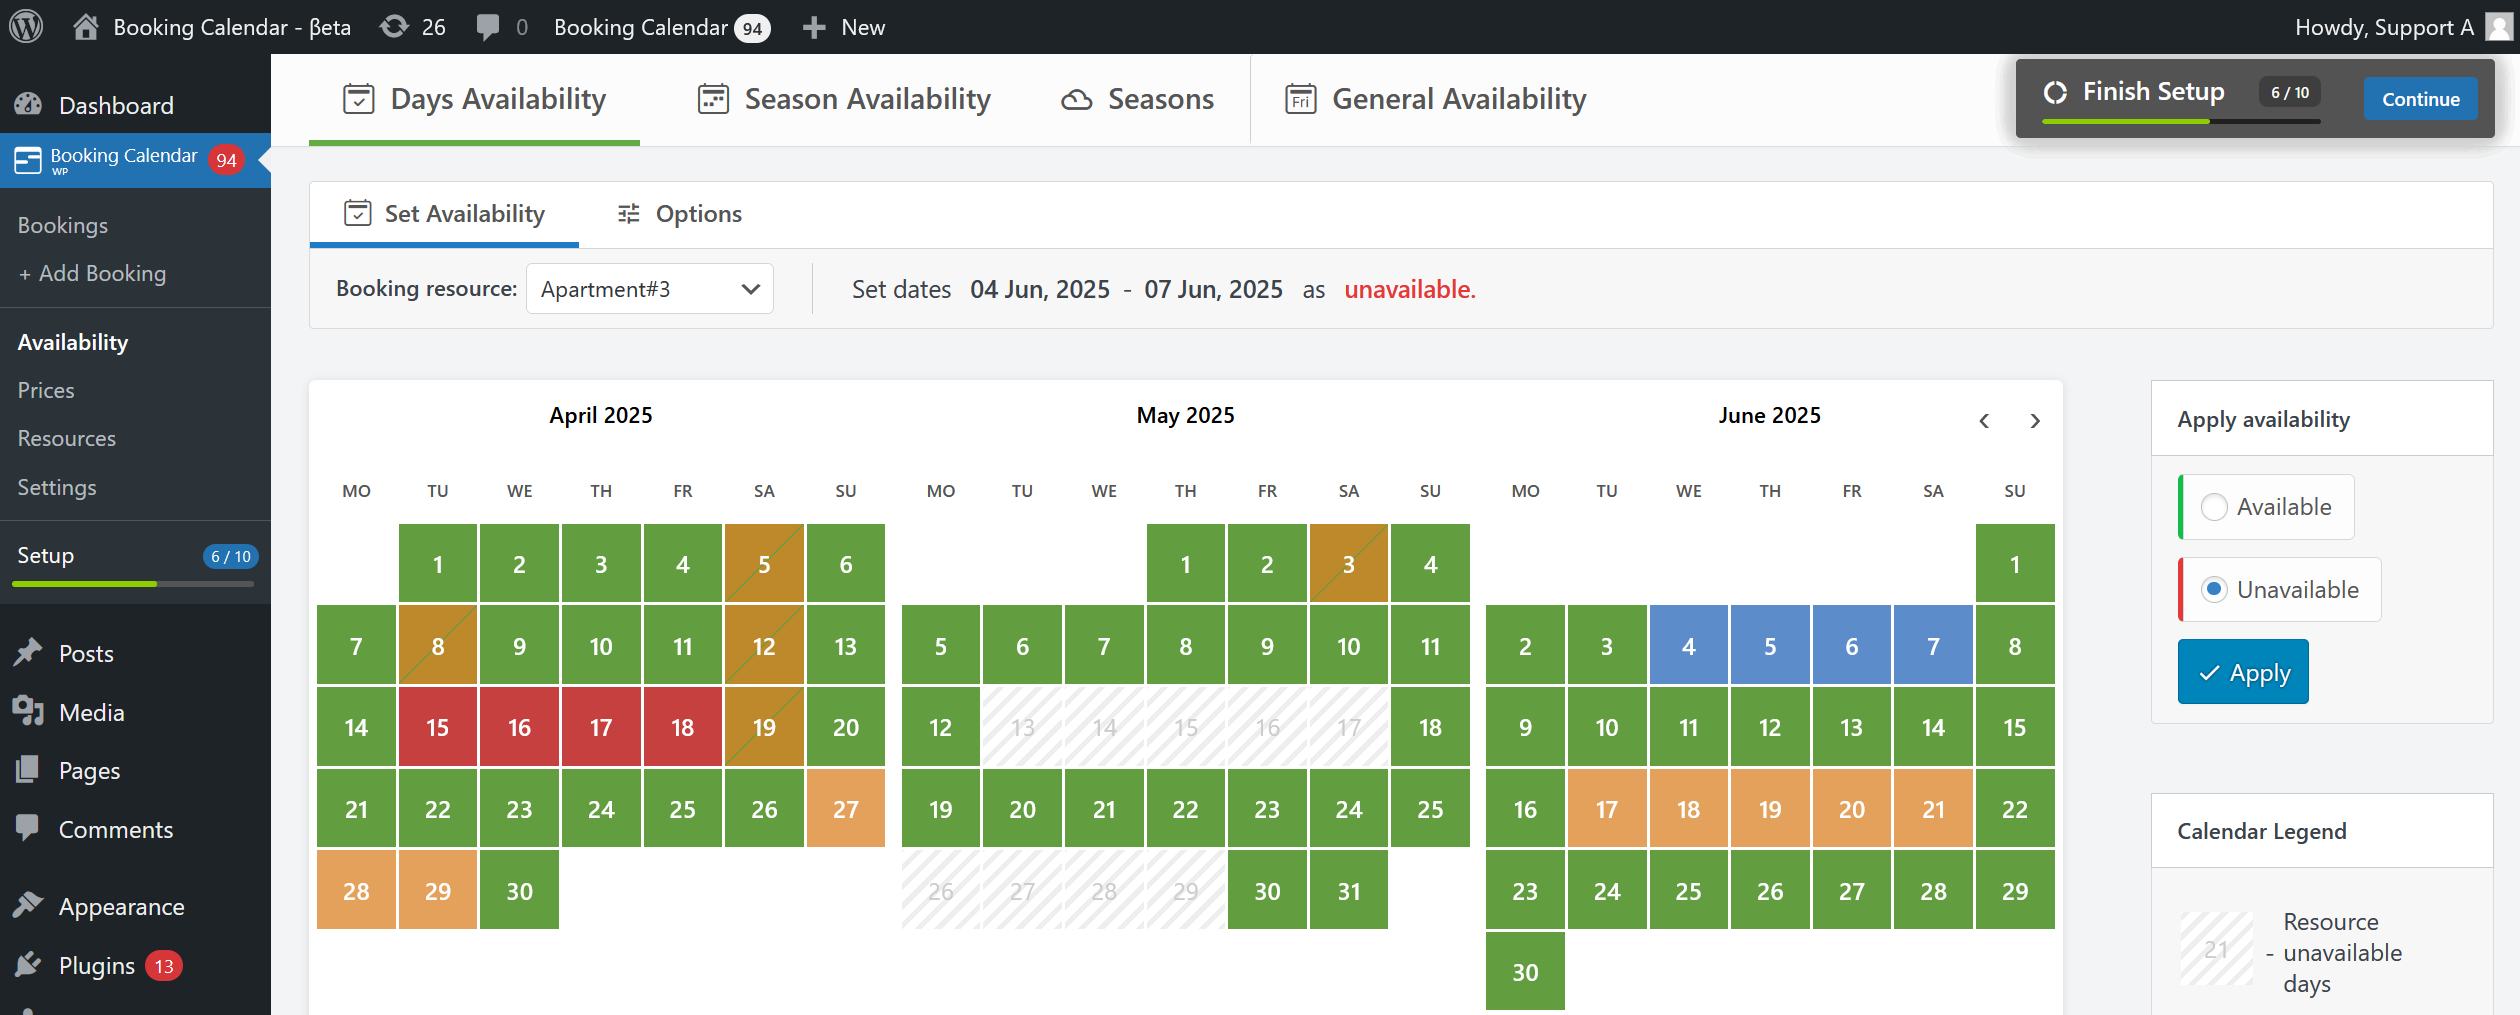The width and height of the screenshot is (2520, 1015).
Task: Open Bookings in the sidebar
Action: (63, 225)
